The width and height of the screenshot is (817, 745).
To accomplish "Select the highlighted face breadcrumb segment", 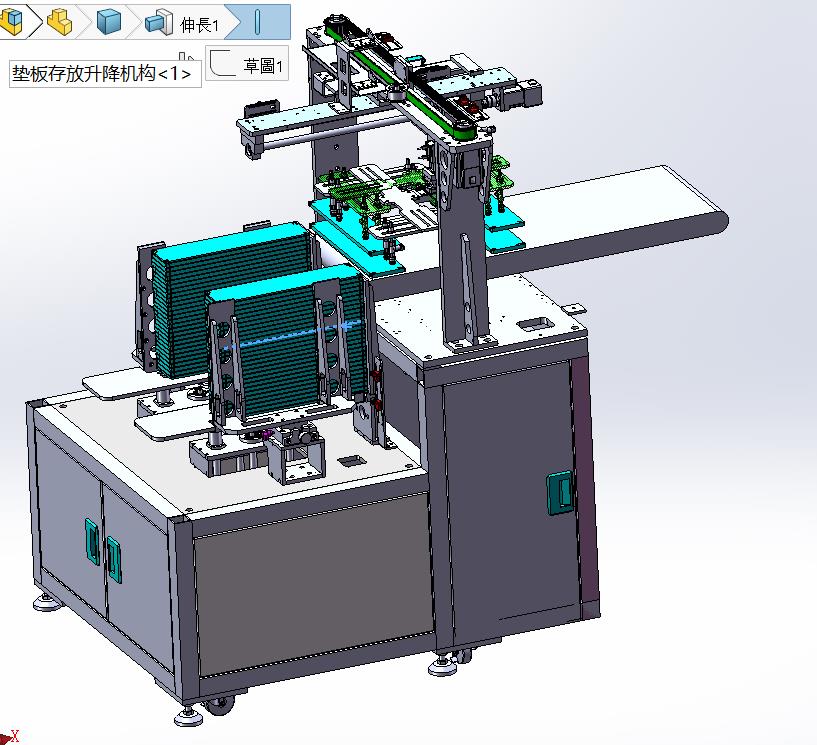I will tap(259, 22).
